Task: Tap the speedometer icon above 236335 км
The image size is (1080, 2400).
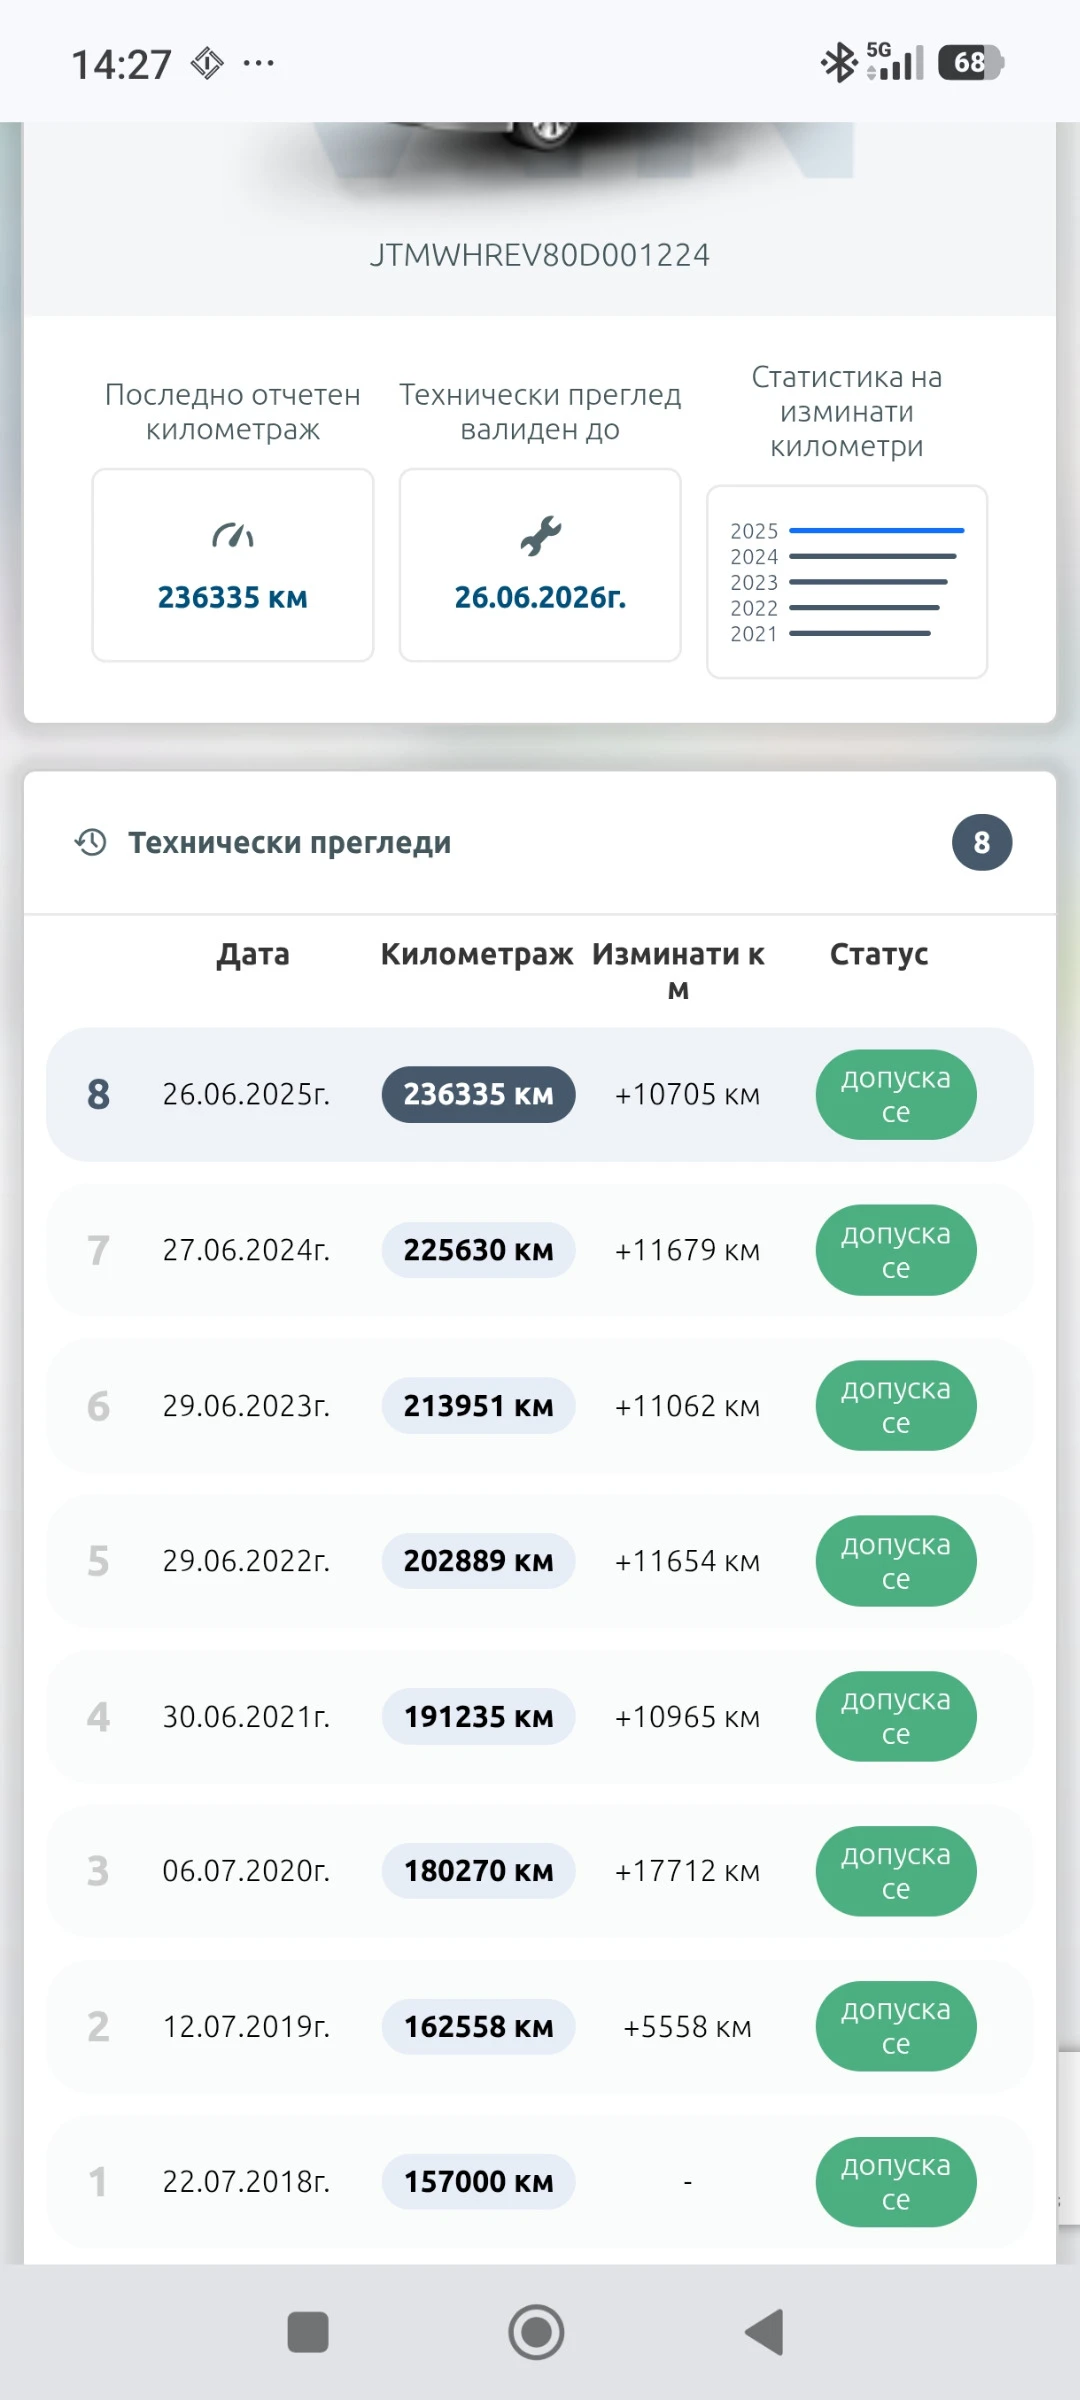Action: (x=232, y=536)
